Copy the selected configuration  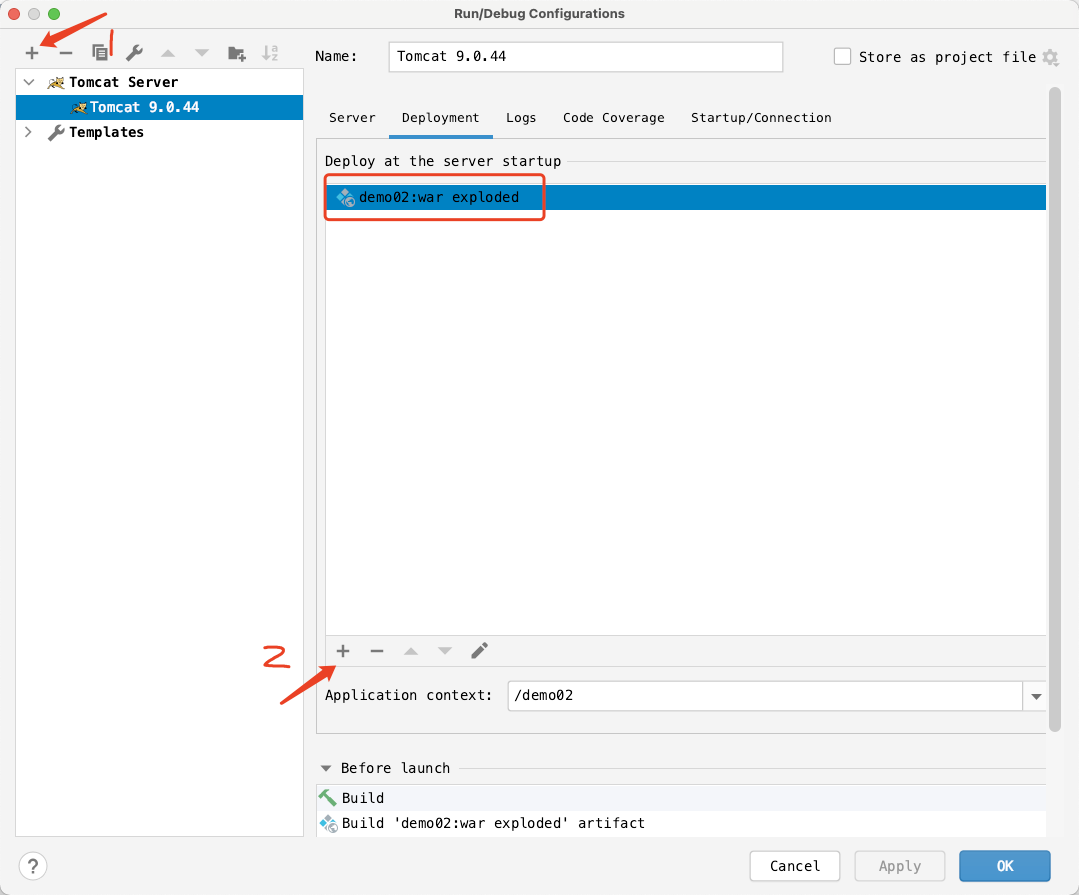[100, 53]
